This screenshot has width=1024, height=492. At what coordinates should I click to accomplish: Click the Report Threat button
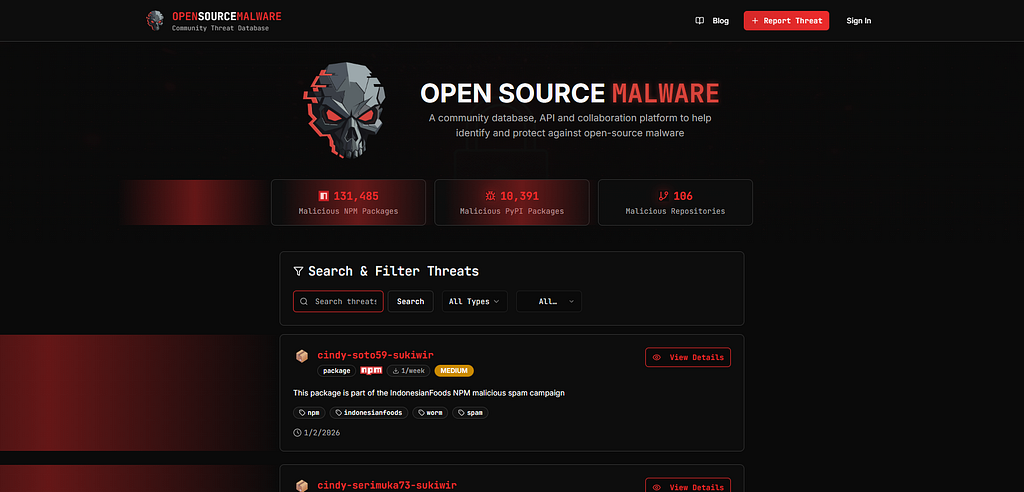[x=786, y=21]
